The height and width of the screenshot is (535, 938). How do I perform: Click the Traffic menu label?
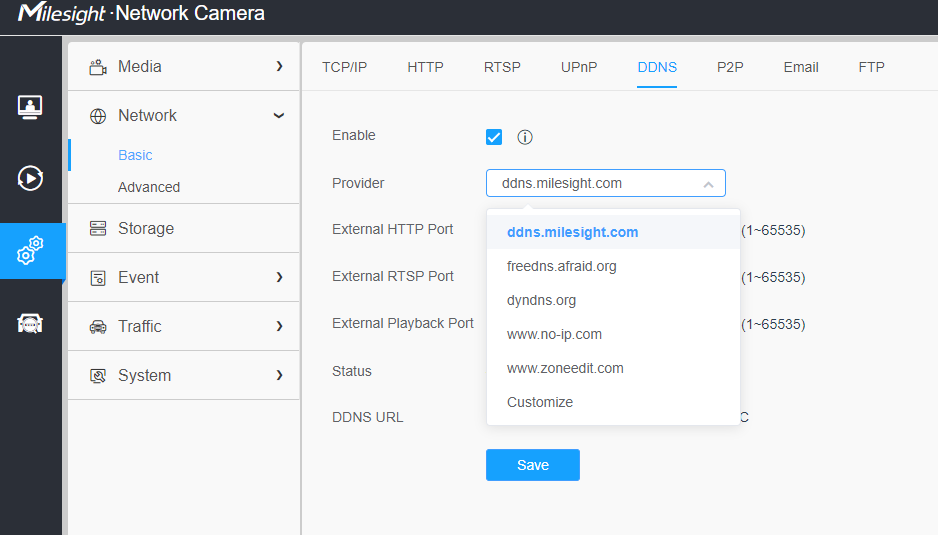[140, 326]
